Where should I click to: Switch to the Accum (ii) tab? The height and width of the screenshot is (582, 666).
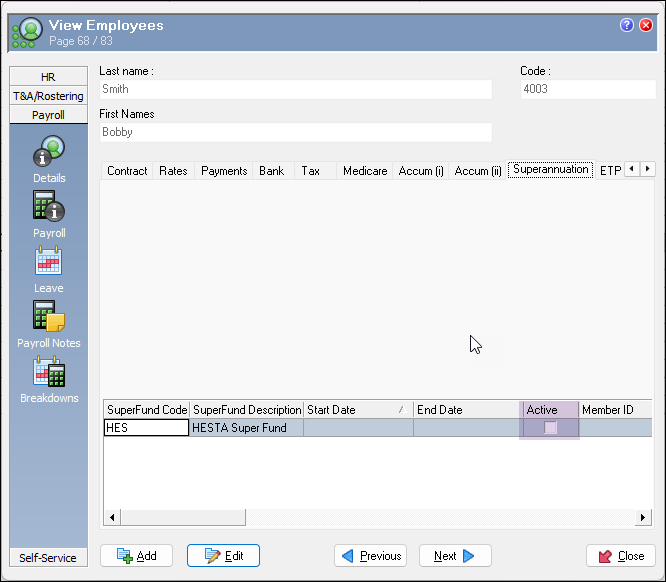click(478, 171)
